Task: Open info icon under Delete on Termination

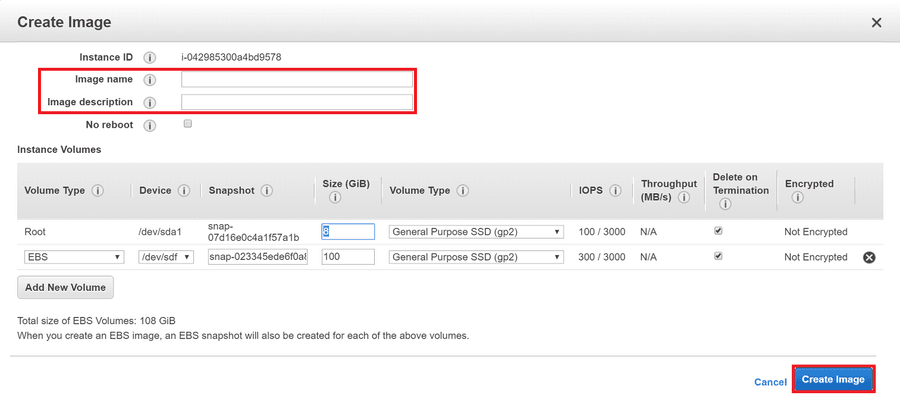Action: [725, 204]
